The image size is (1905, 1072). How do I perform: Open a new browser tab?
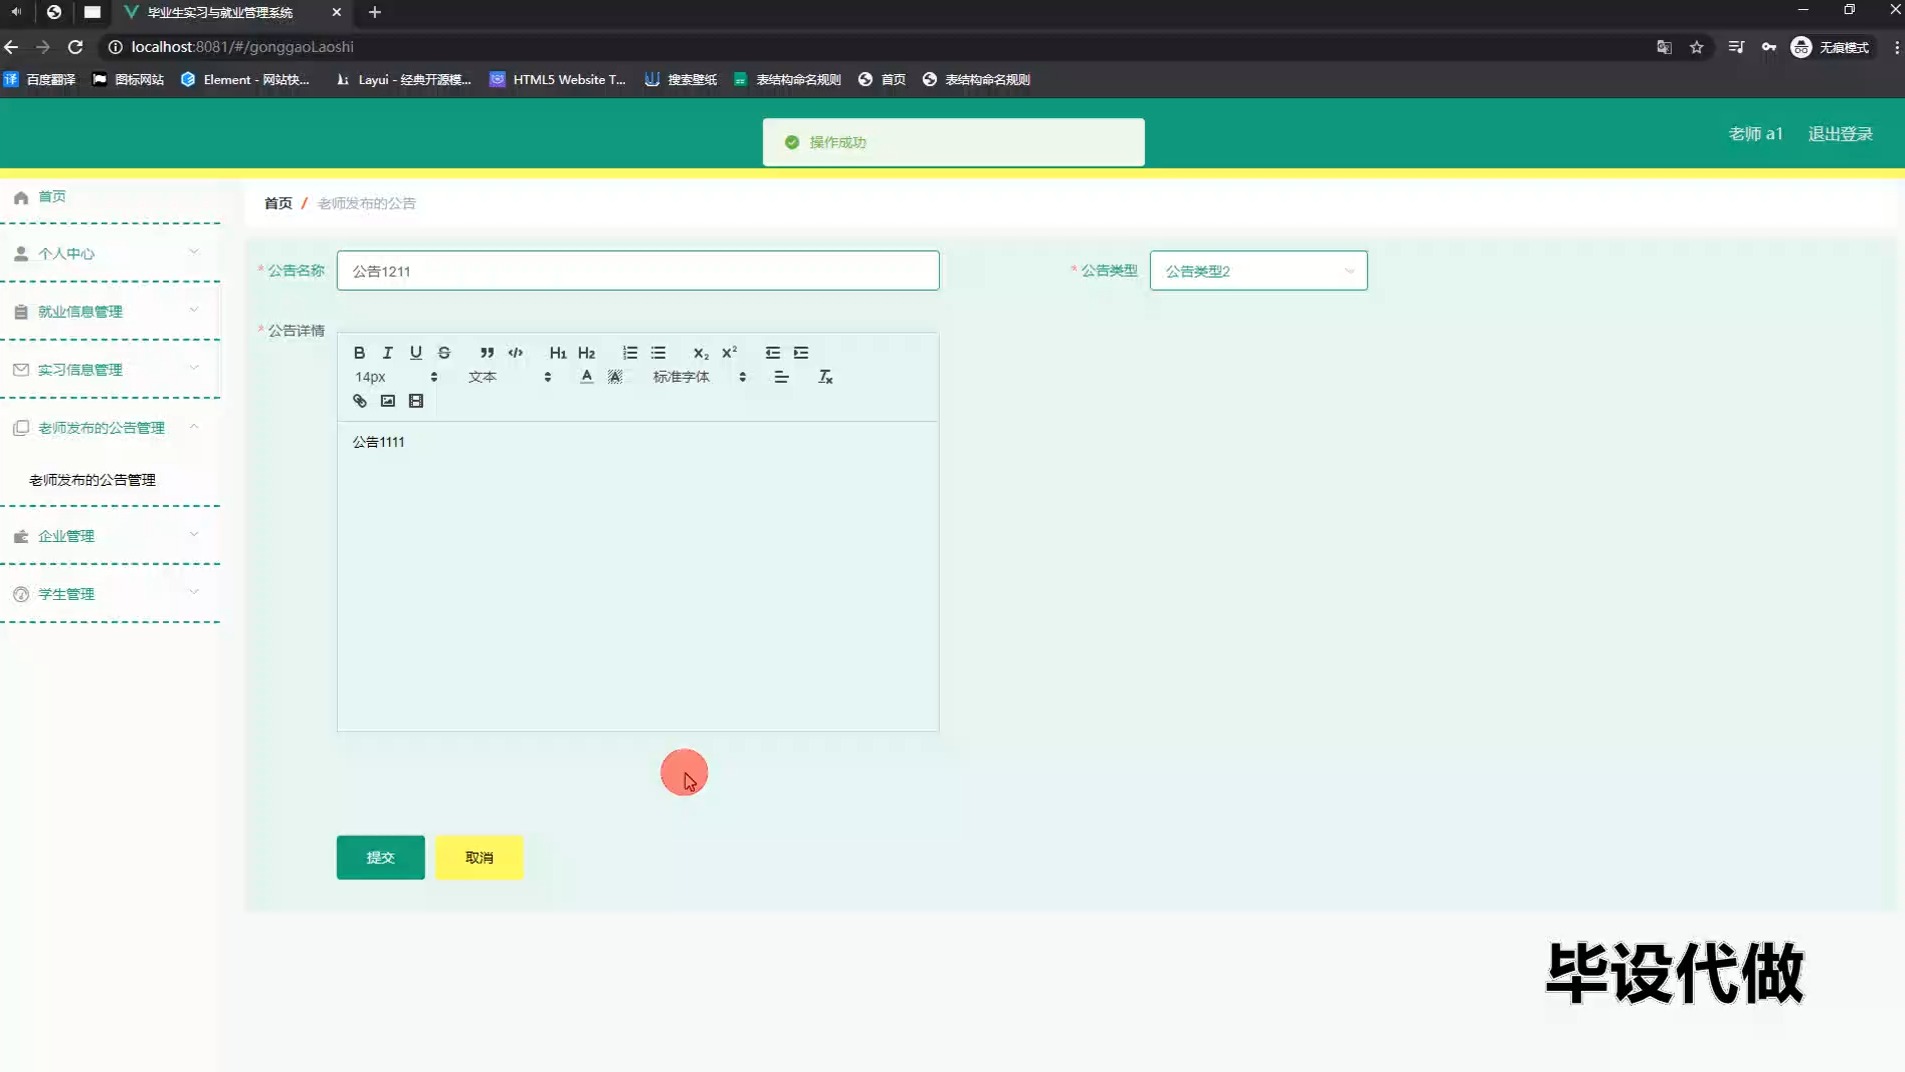375,12
